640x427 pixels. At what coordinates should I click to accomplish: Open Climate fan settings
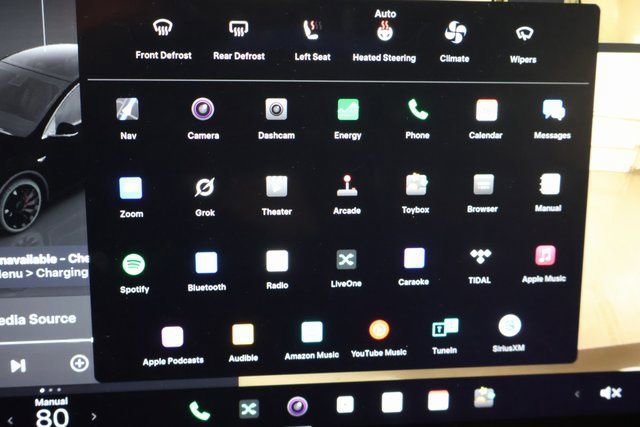click(x=456, y=31)
